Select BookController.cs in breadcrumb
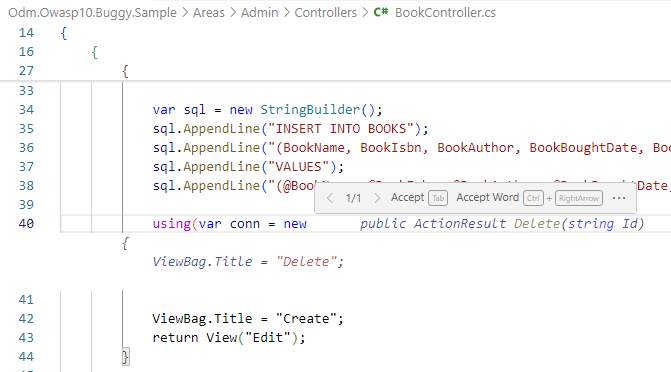The image size is (671, 372). pyautogui.click(x=445, y=12)
